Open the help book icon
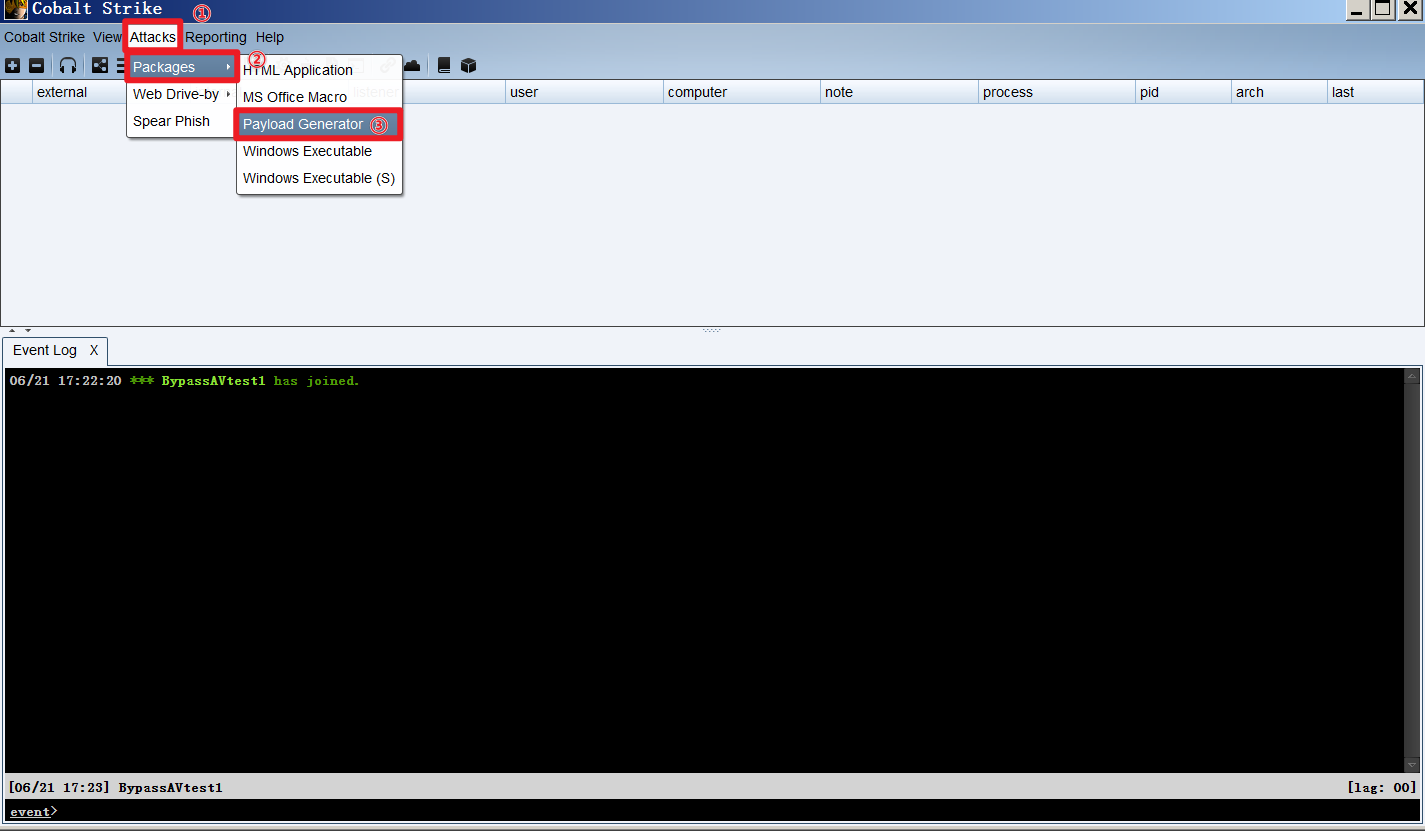 click(x=444, y=66)
